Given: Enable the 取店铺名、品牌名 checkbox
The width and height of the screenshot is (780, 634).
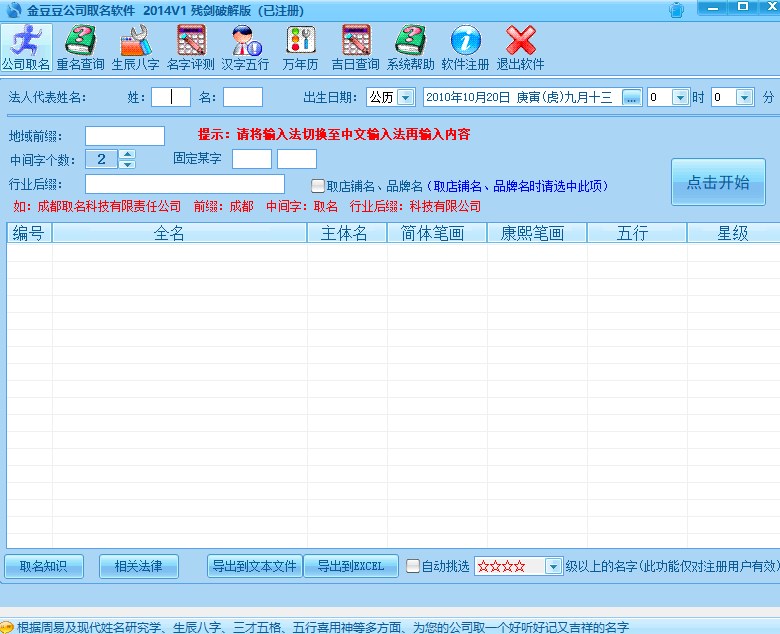Looking at the screenshot, I should tap(318, 186).
